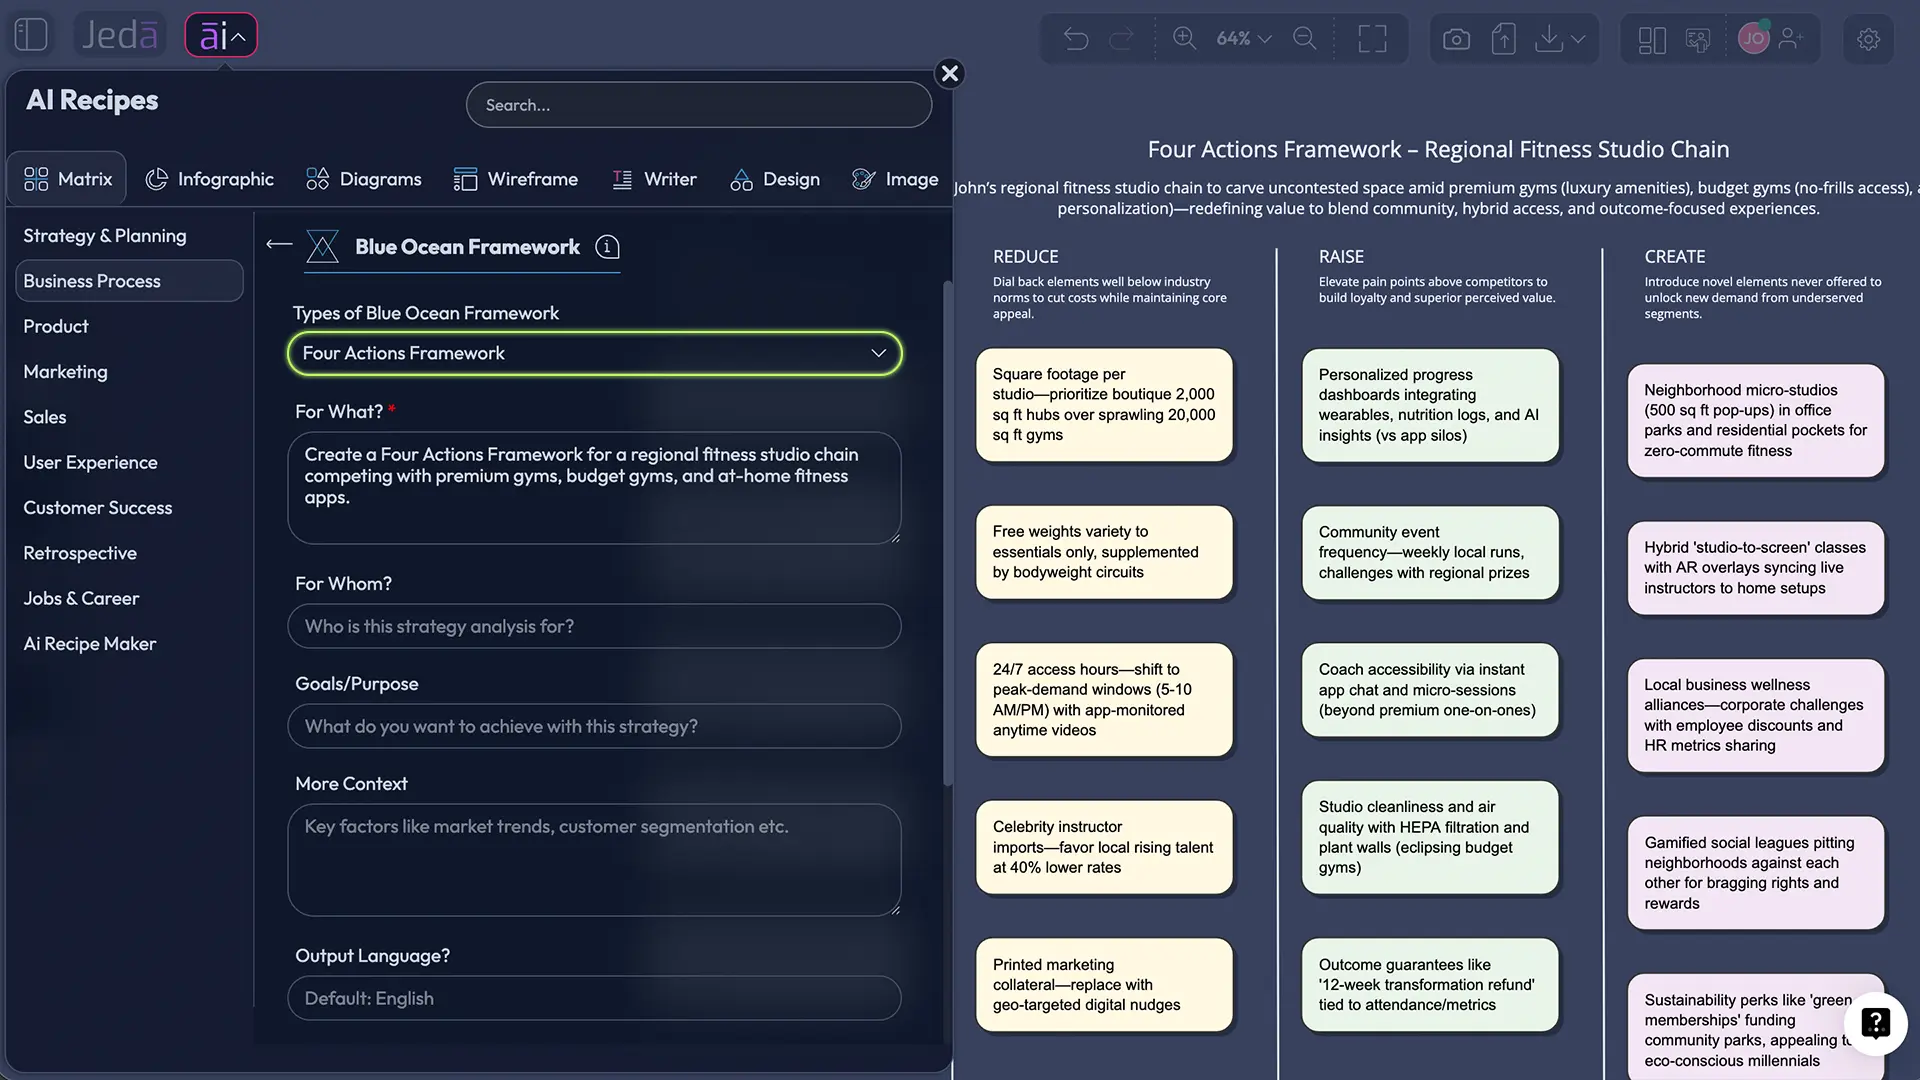Viewport: 1920px width, 1080px height.
Task: Click the Goals/Purpose input field
Action: tap(595, 727)
